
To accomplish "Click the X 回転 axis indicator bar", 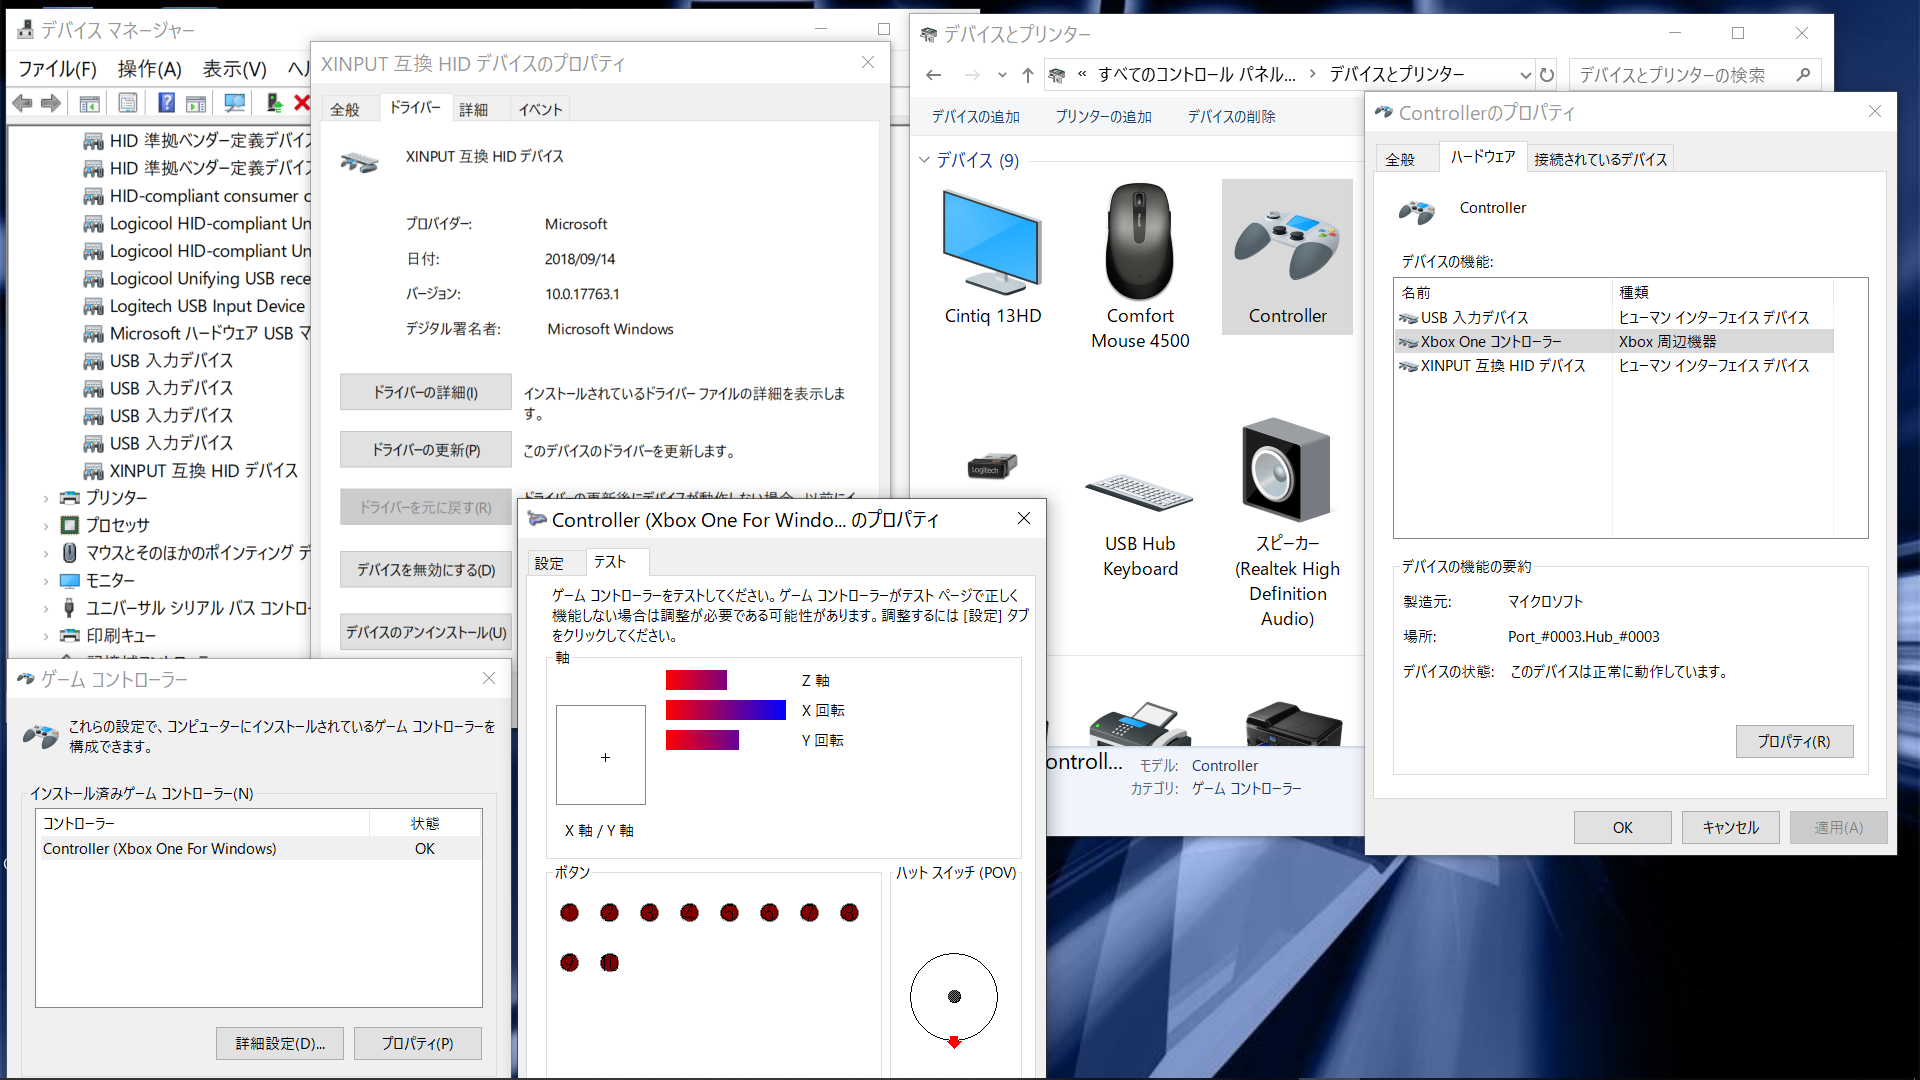I will click(726, 710).
